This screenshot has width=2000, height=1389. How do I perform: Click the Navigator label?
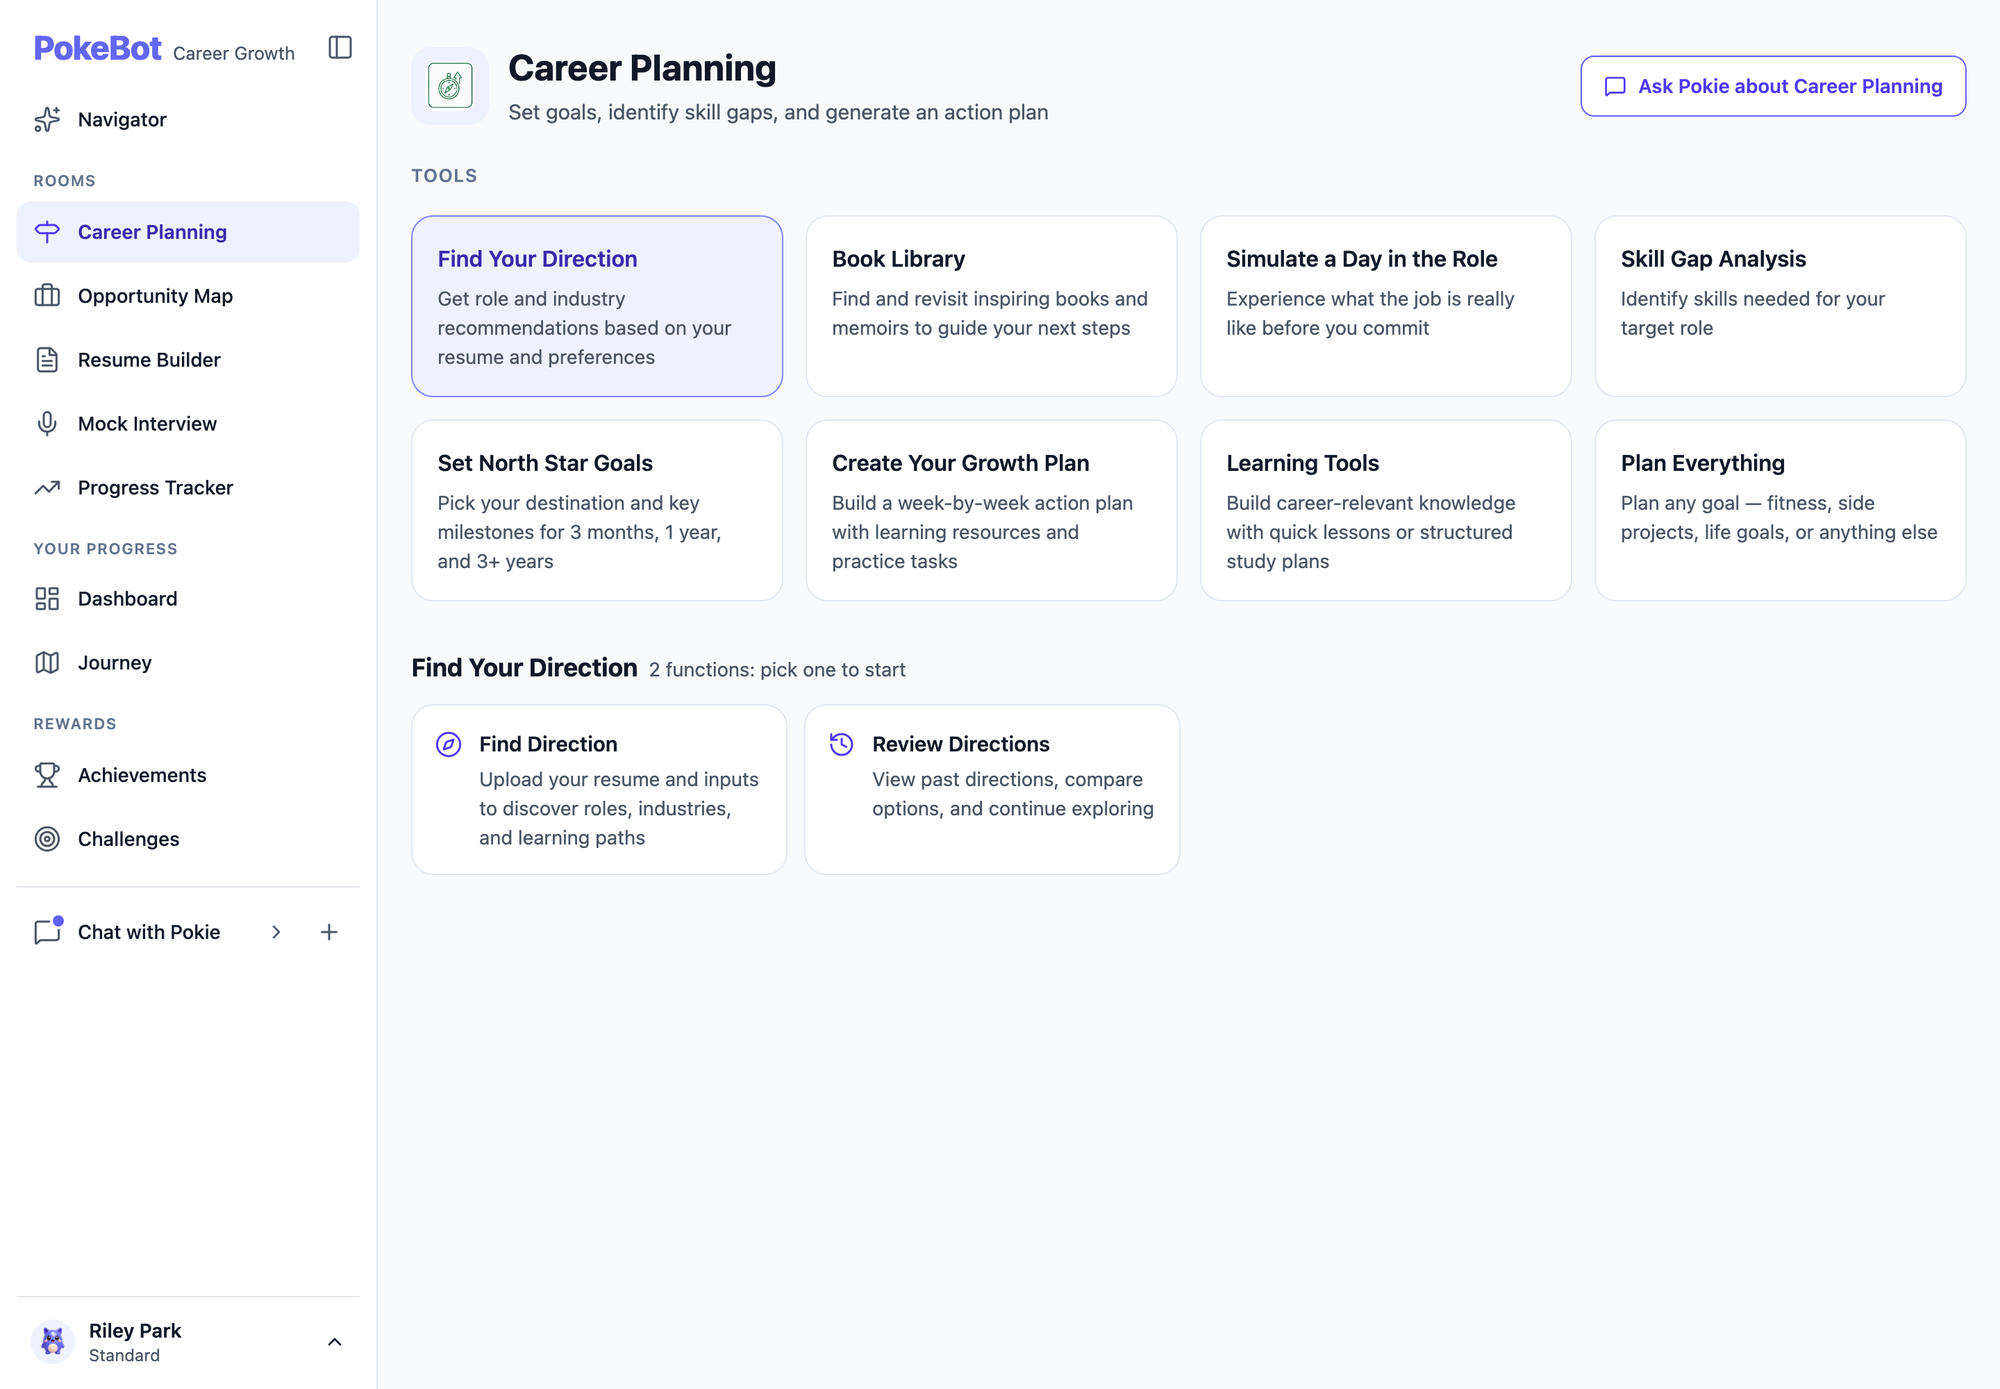pyautogui.click(x=122, y=119)
